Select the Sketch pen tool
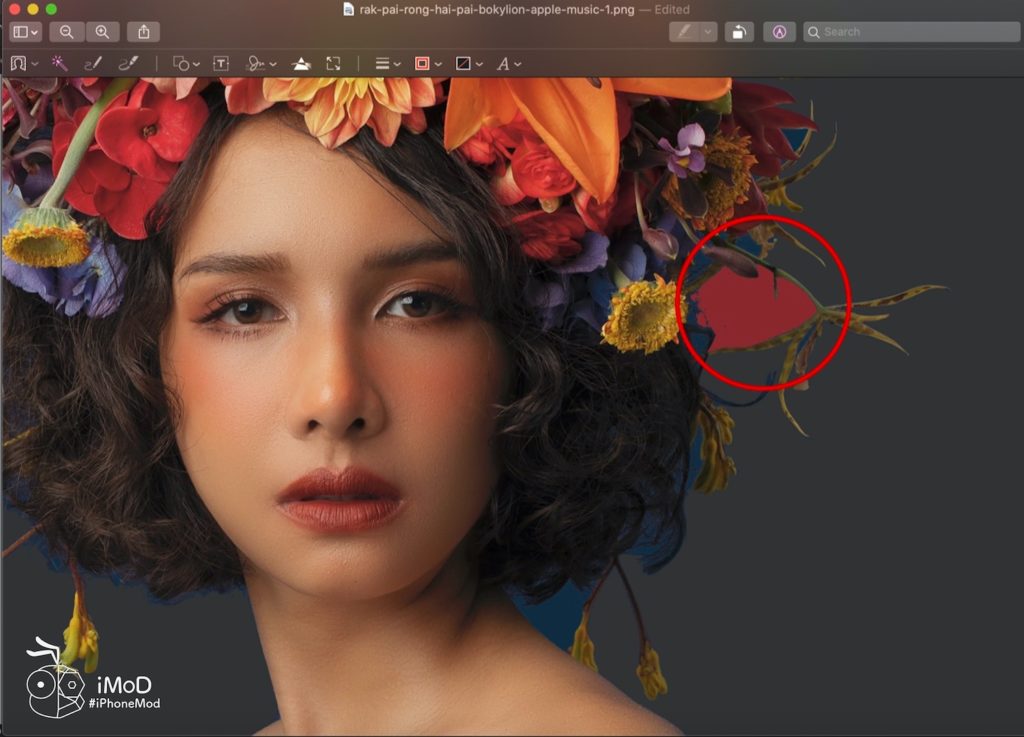Image resolution: width=1024 pixels, height=737 pixels. 93,63
